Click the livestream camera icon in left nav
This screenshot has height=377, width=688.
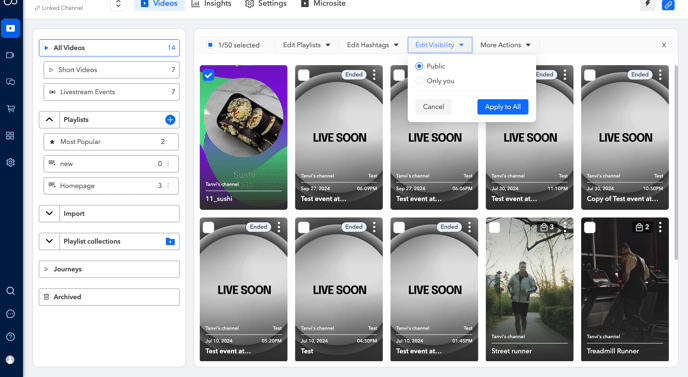coord(11,55)
